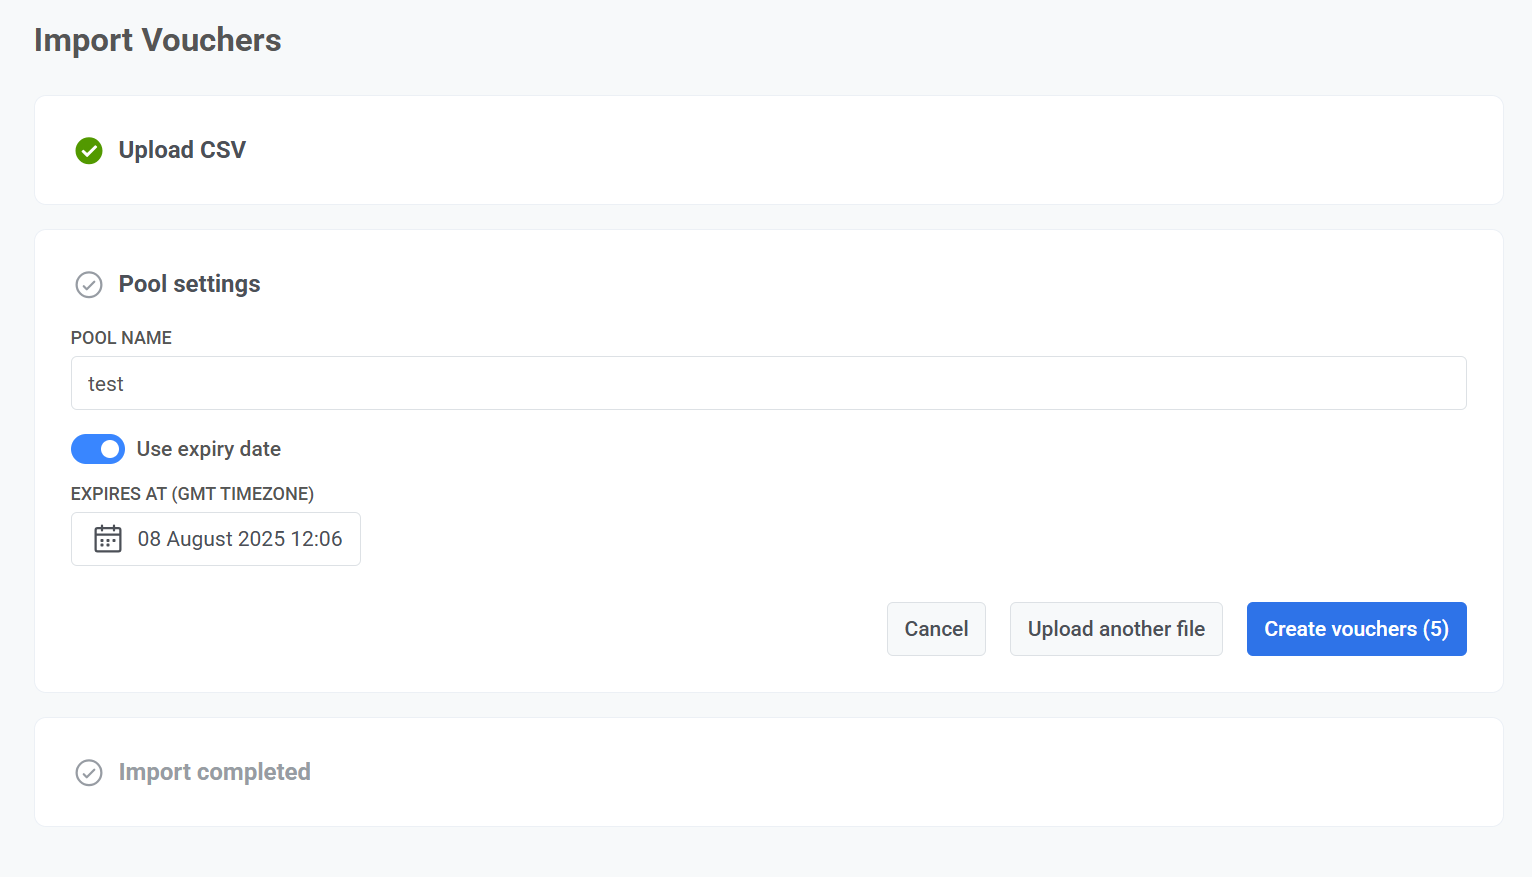Expand the Import completed step
The height and width of the screenshot is (877, 1532).
pyautogui.click(x=214, y=772)
